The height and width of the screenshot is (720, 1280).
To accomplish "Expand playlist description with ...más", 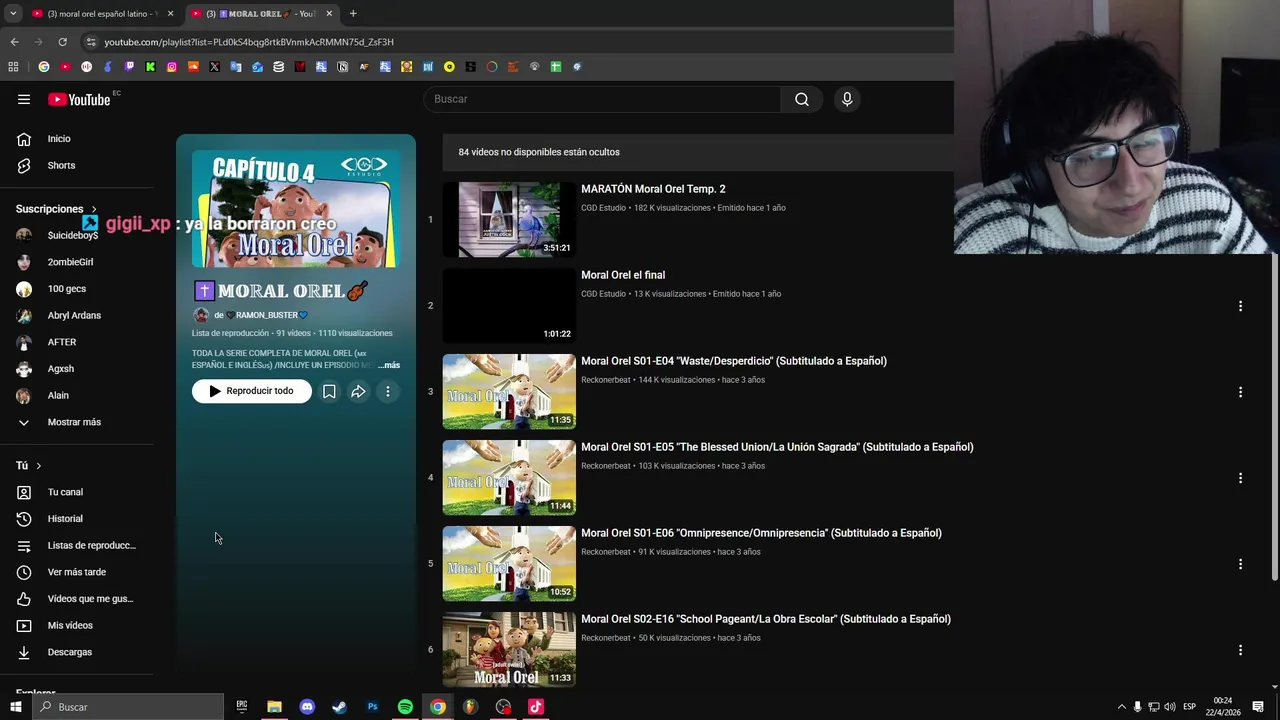I will click(389, 365).
